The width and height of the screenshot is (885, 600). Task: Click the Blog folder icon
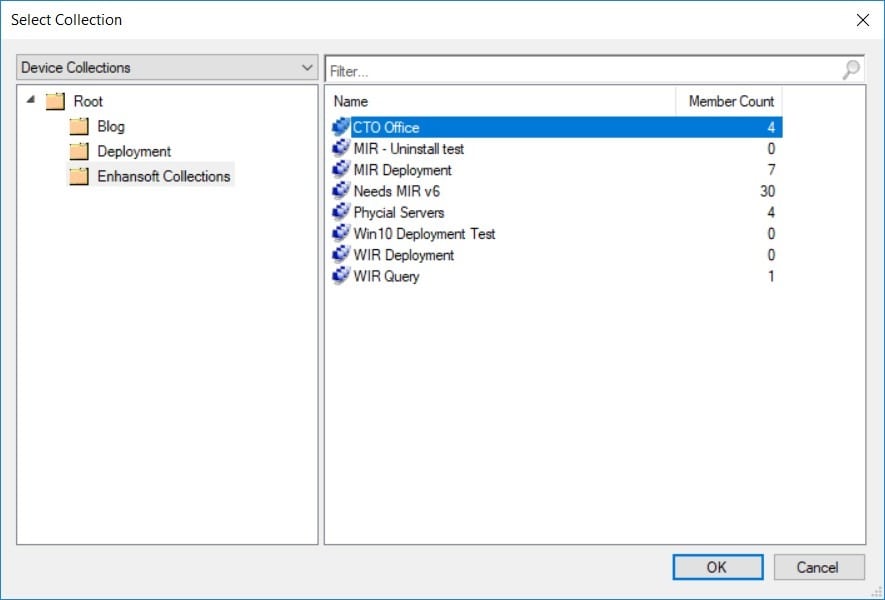coord(79,126)
